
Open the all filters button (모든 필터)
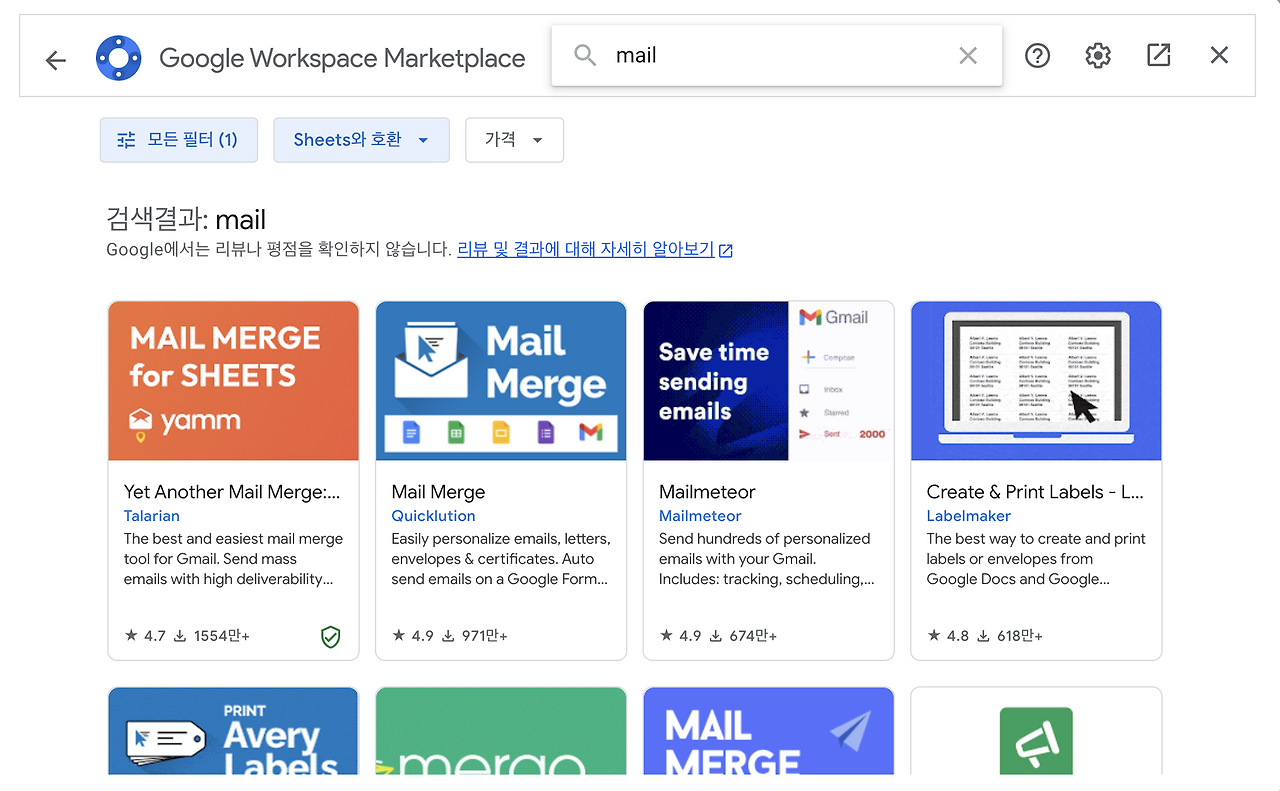[179, 140]
